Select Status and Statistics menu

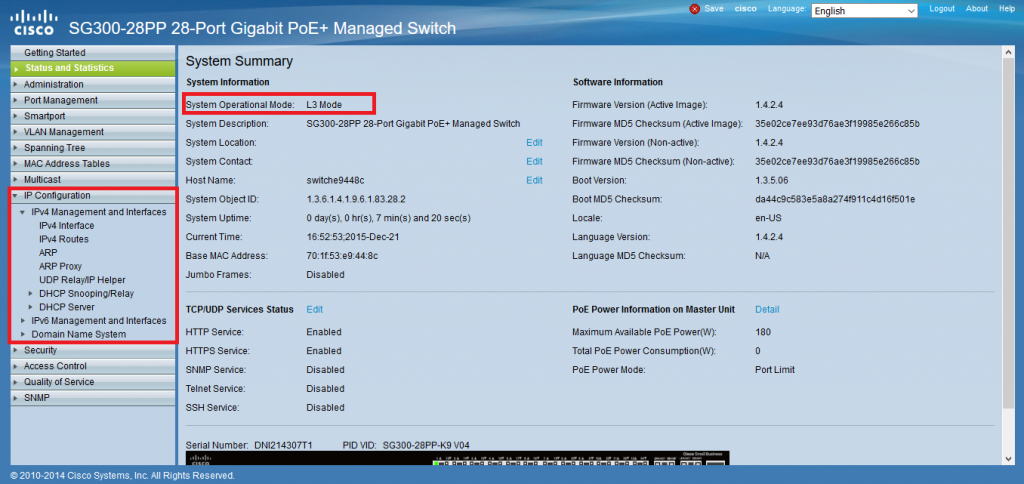(93, 68)
